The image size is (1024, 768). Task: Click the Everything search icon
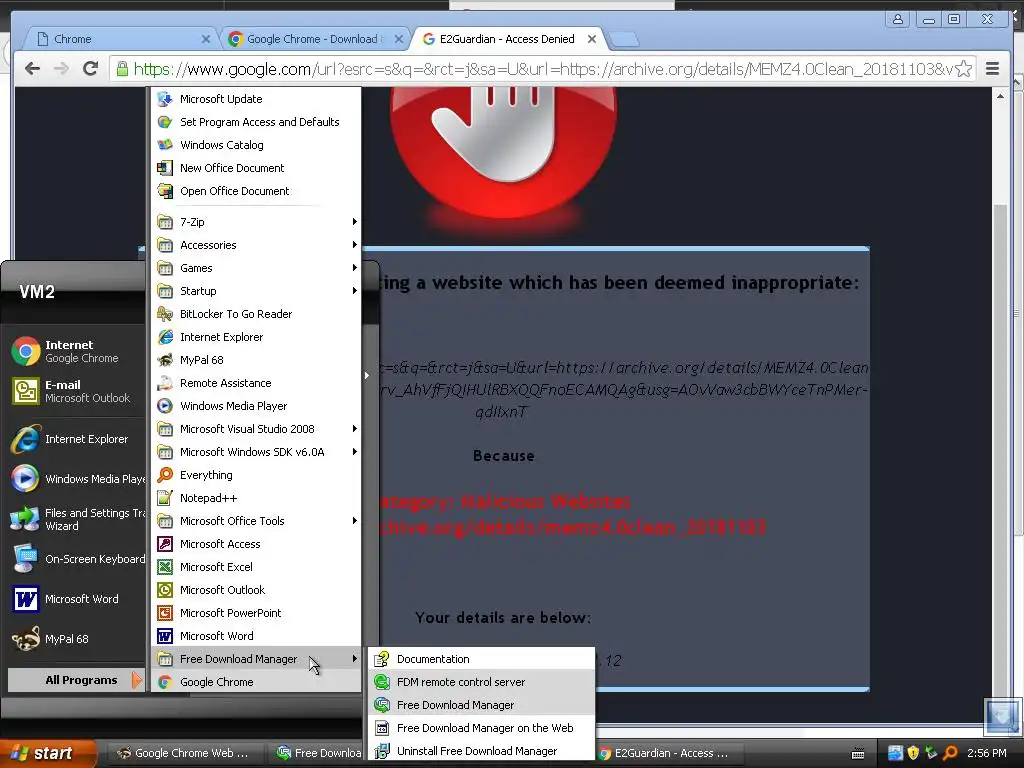(165, 475)
